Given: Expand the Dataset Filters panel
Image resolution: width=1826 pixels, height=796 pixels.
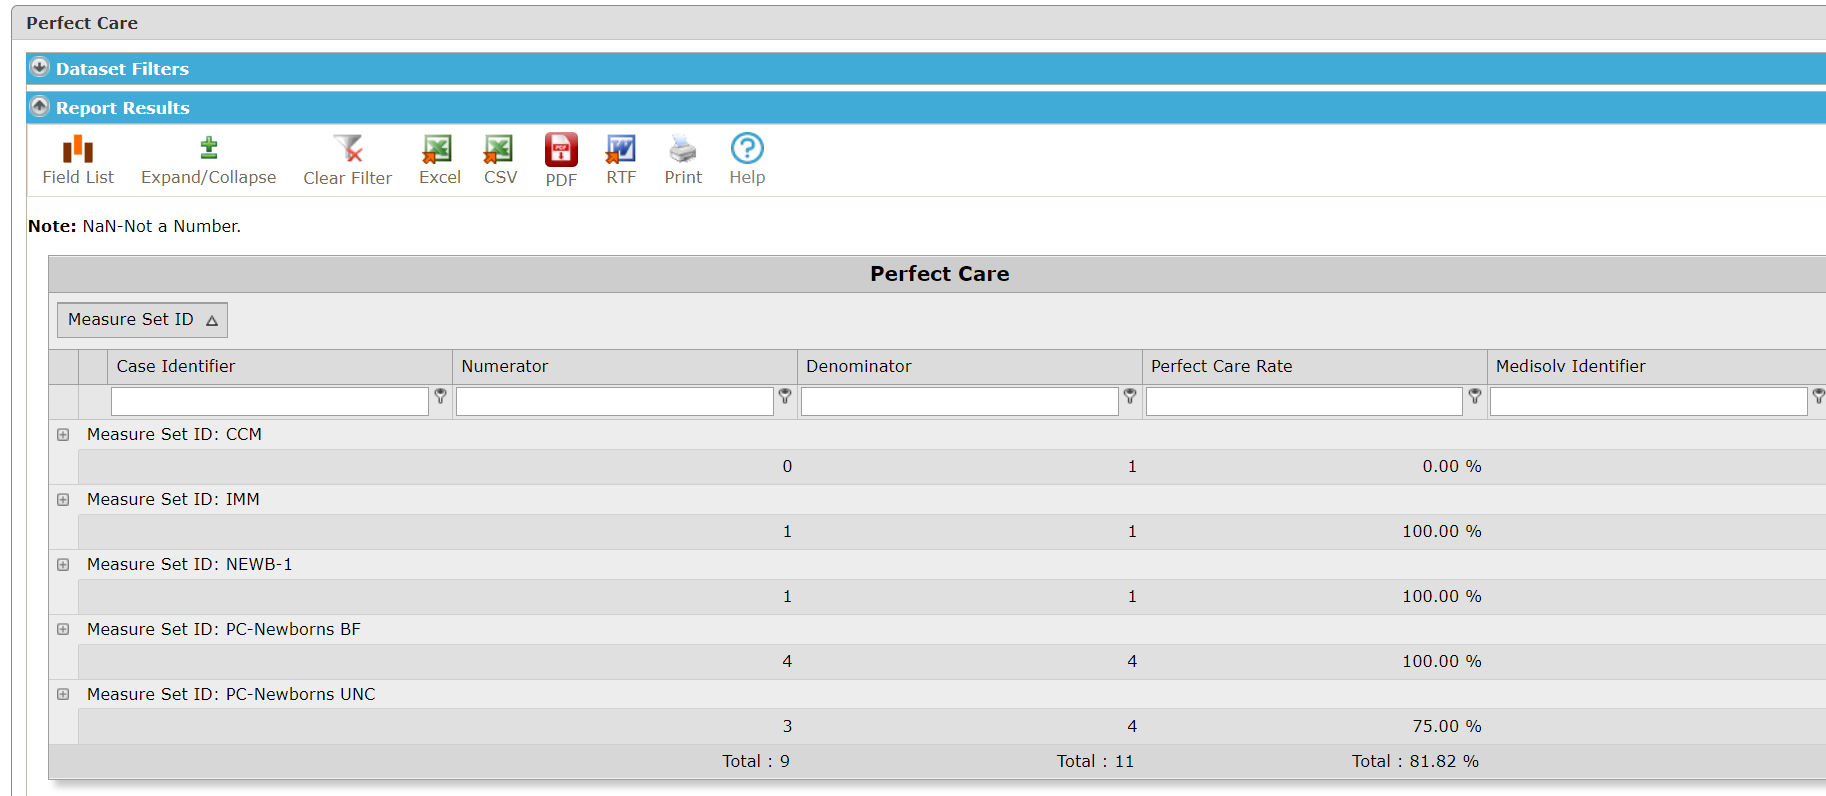Looking at the screenshot, I should tap(40, 68).
